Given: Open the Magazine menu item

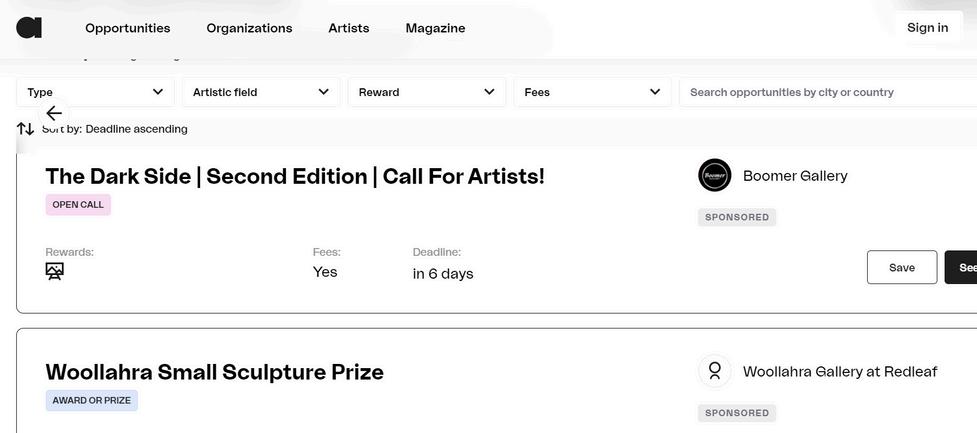Looking at the screenshot, I should [435, 28].
